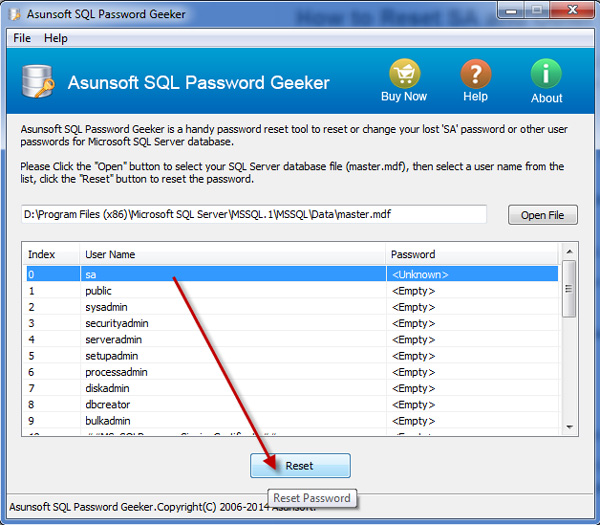
Task: Click the Open File button
Action: 543,215
